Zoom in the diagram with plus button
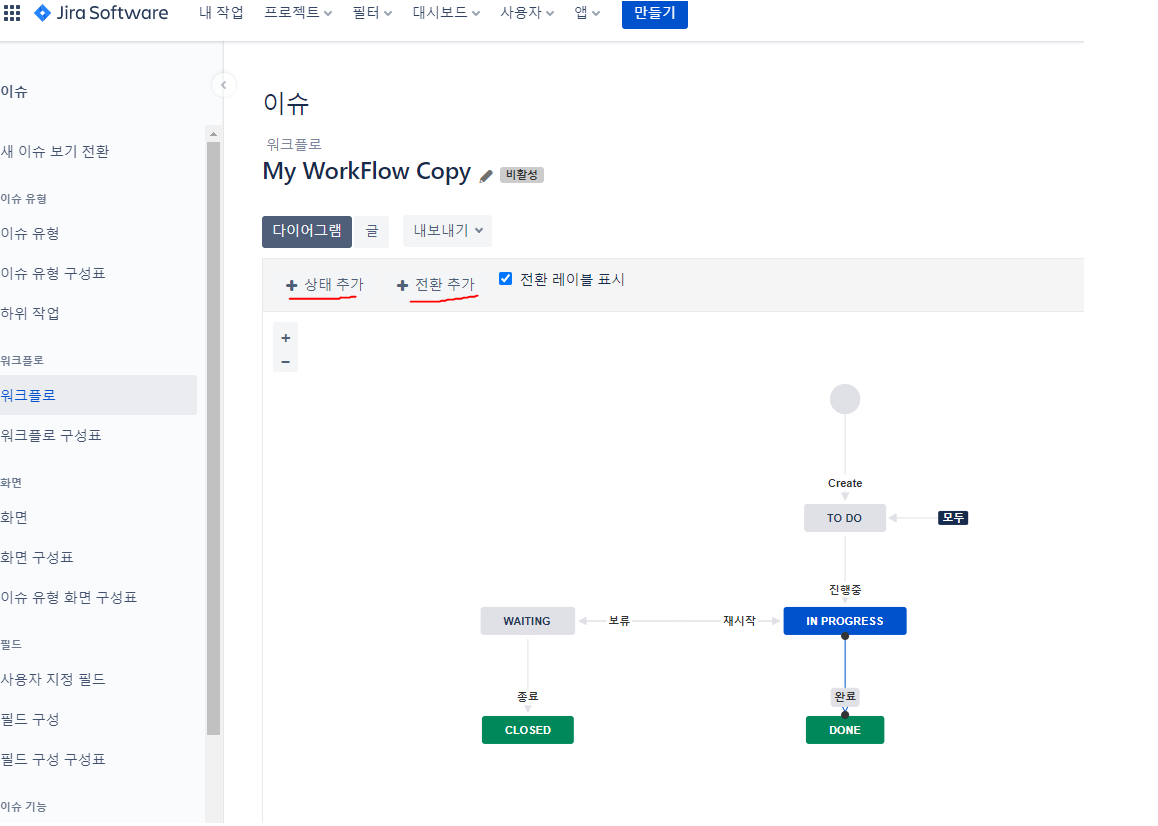1158x826 pixels. (x=286, y=338)
